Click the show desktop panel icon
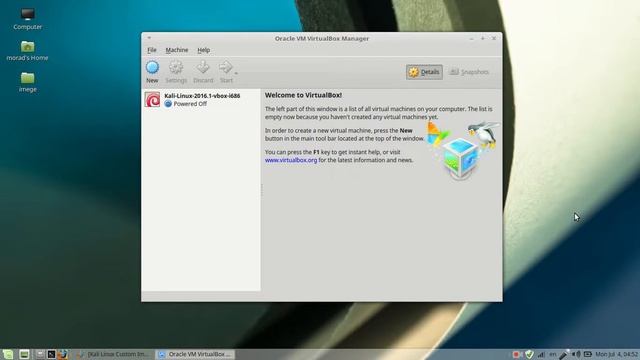This screenshot has height=360, width=640. click(x=24, y=354)
